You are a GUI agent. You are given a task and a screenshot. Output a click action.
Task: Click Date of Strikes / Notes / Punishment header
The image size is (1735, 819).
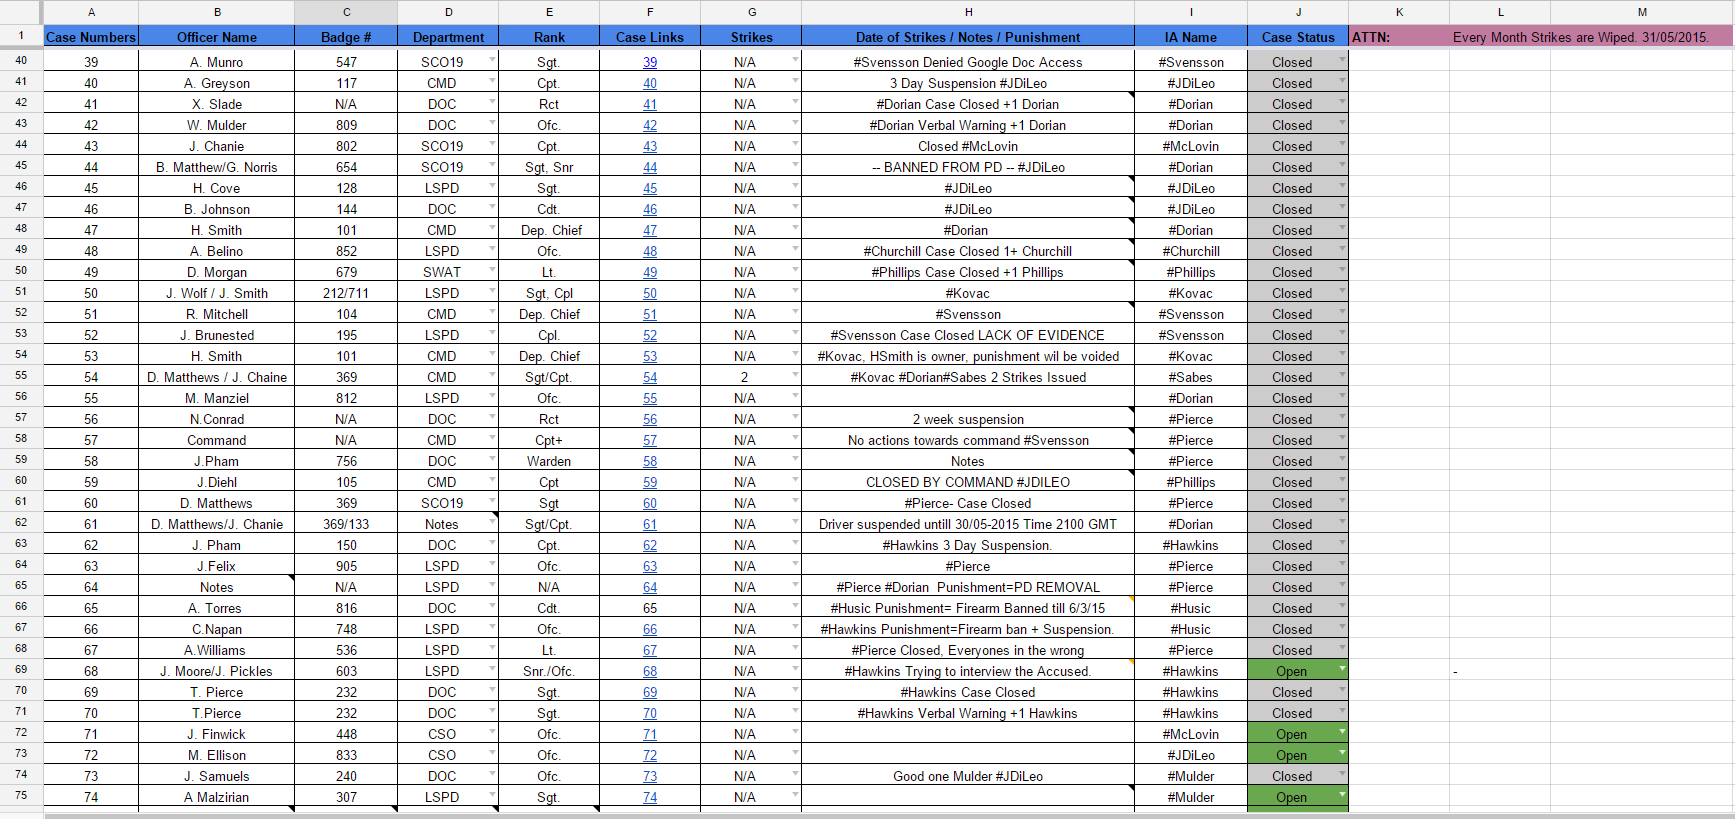click(968, 37)
